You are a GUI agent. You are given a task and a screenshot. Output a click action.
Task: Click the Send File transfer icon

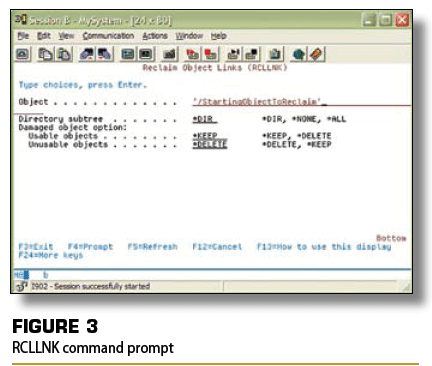click(87, 54)
